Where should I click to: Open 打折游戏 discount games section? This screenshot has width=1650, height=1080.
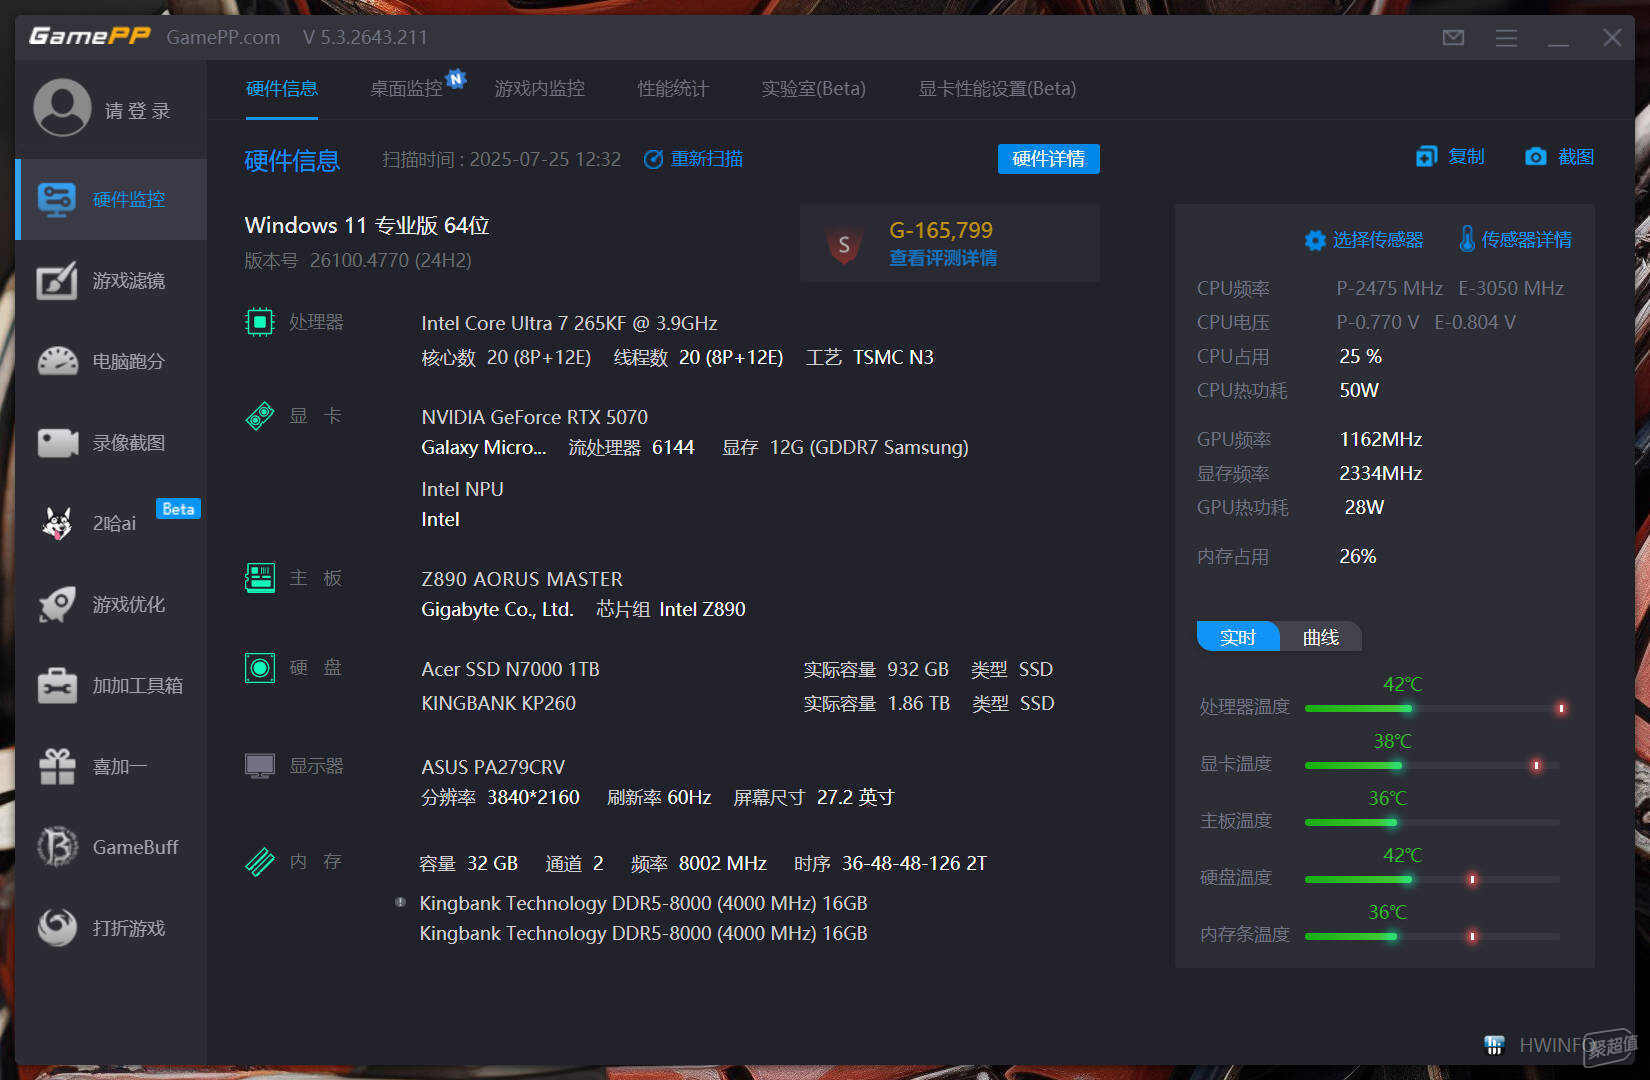coord(111,928)
